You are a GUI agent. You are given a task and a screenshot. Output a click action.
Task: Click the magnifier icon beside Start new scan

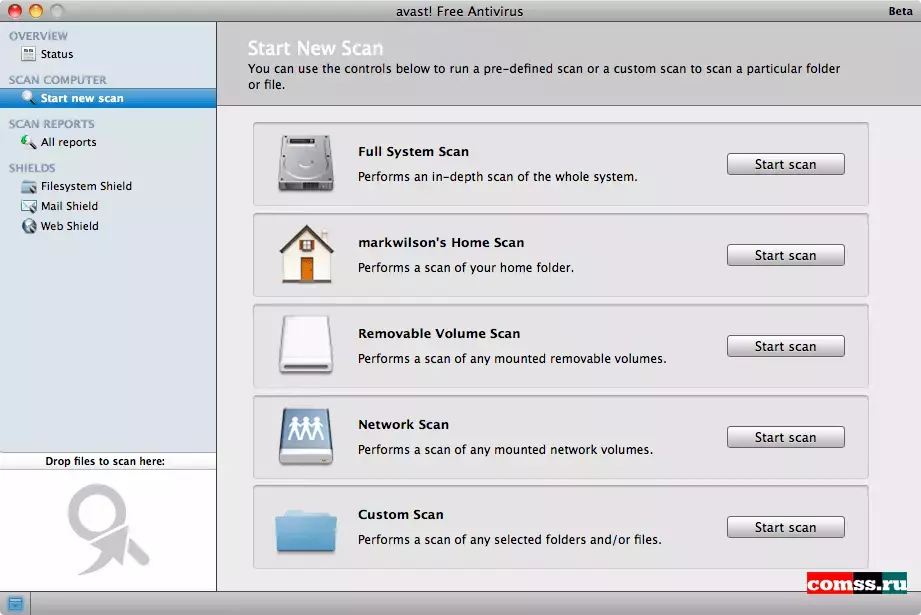coord(28,98)
